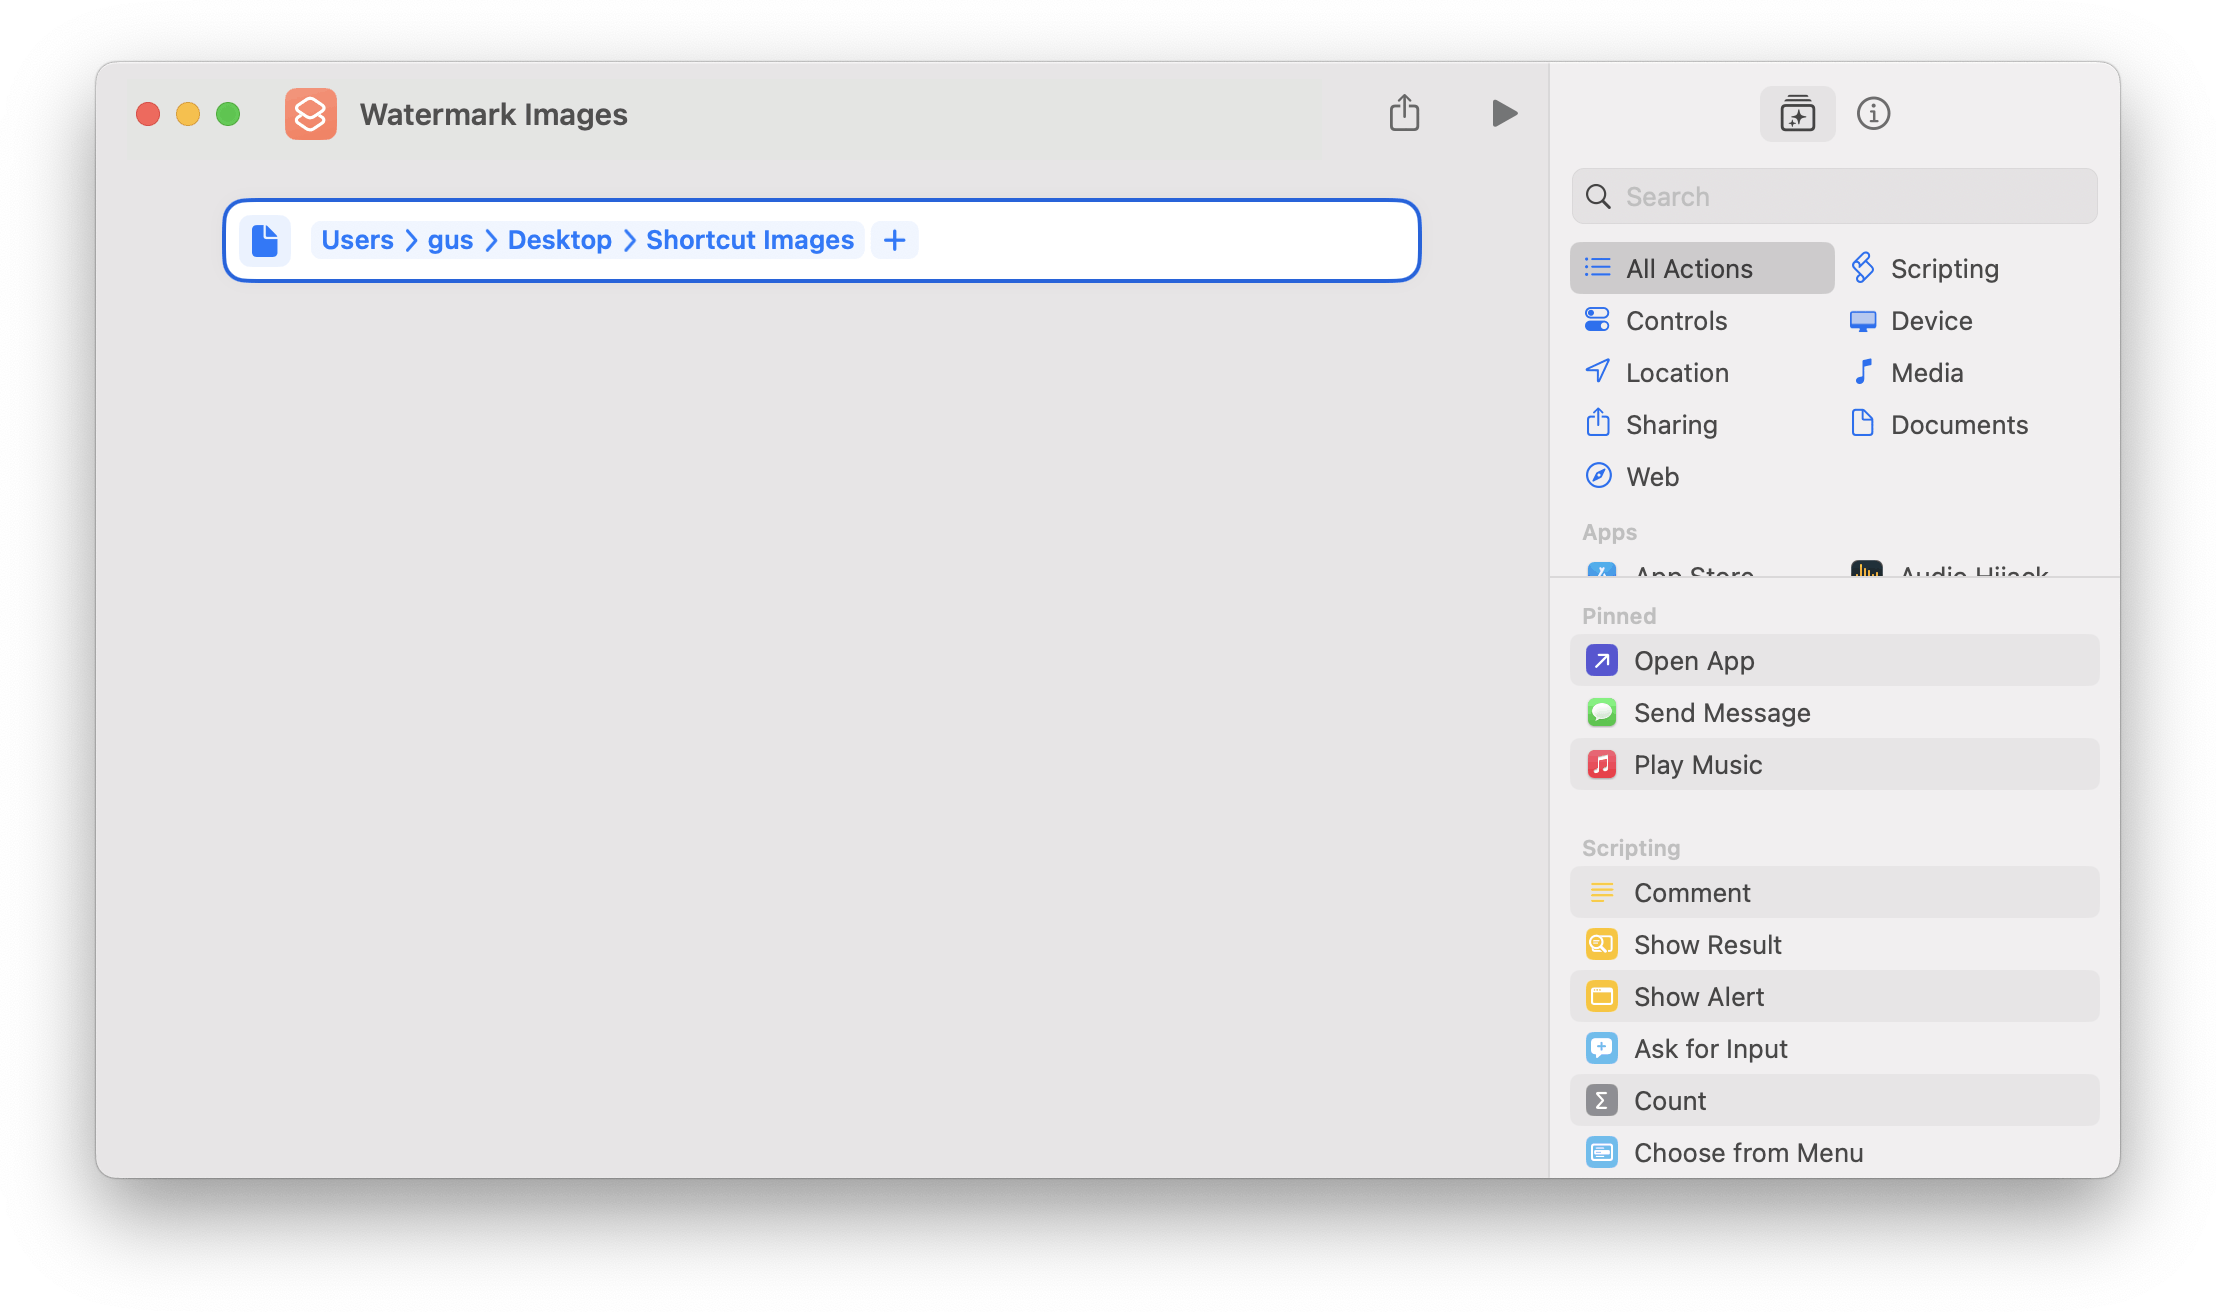The image size is (2216, 1312).
Task: Click the Shortcut Images folder segment
Action: tap(749, 240)
